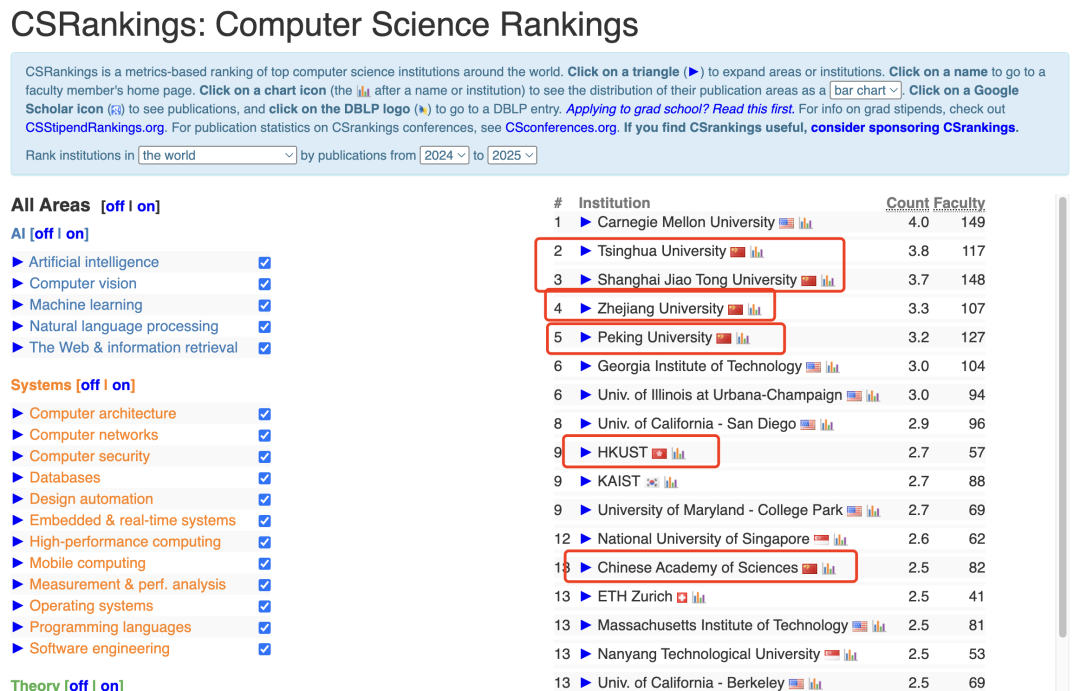
Task: Open HKUST's chart icon
Action: pyautogui.click(x=678, y=453)
